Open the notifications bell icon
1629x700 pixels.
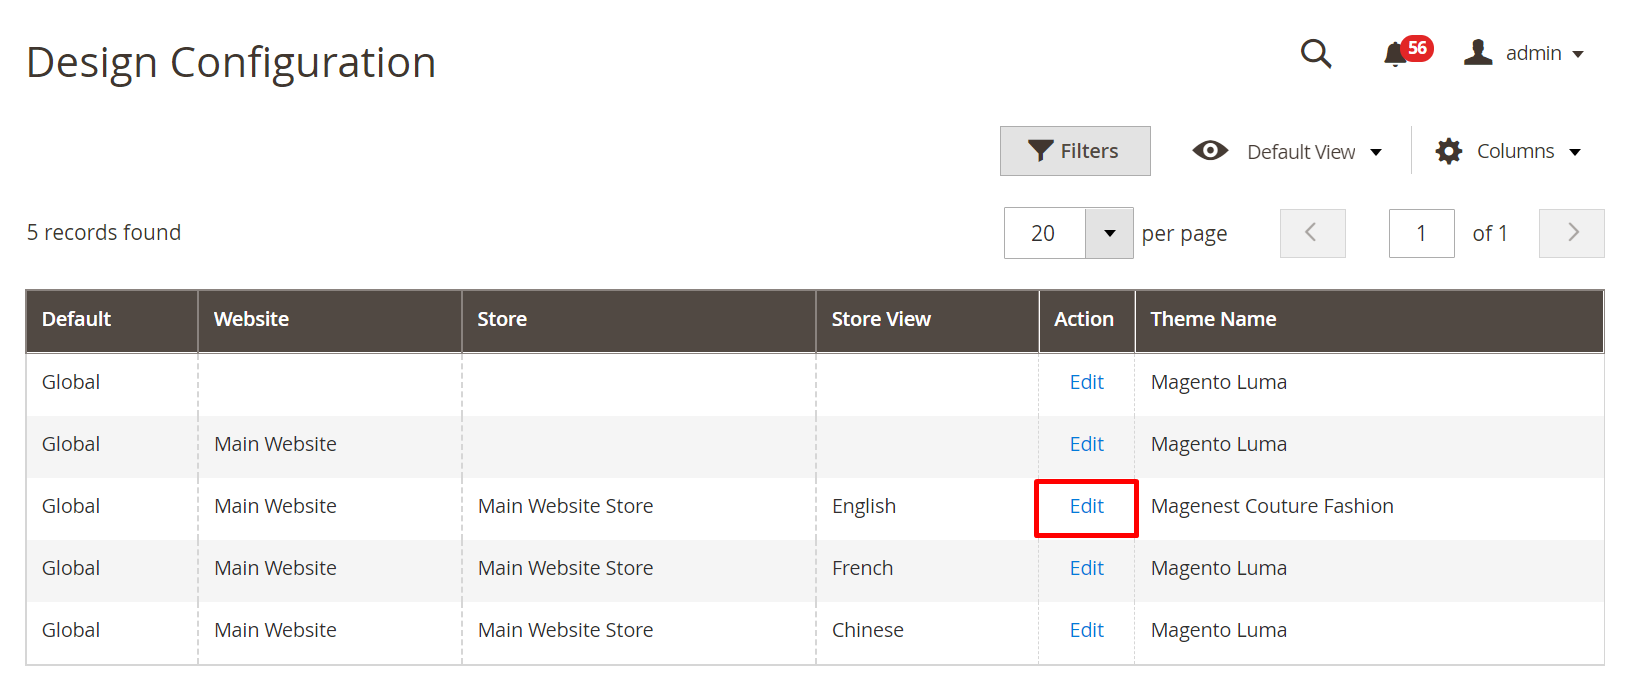pyautogui.click(x=1395, y=54)
